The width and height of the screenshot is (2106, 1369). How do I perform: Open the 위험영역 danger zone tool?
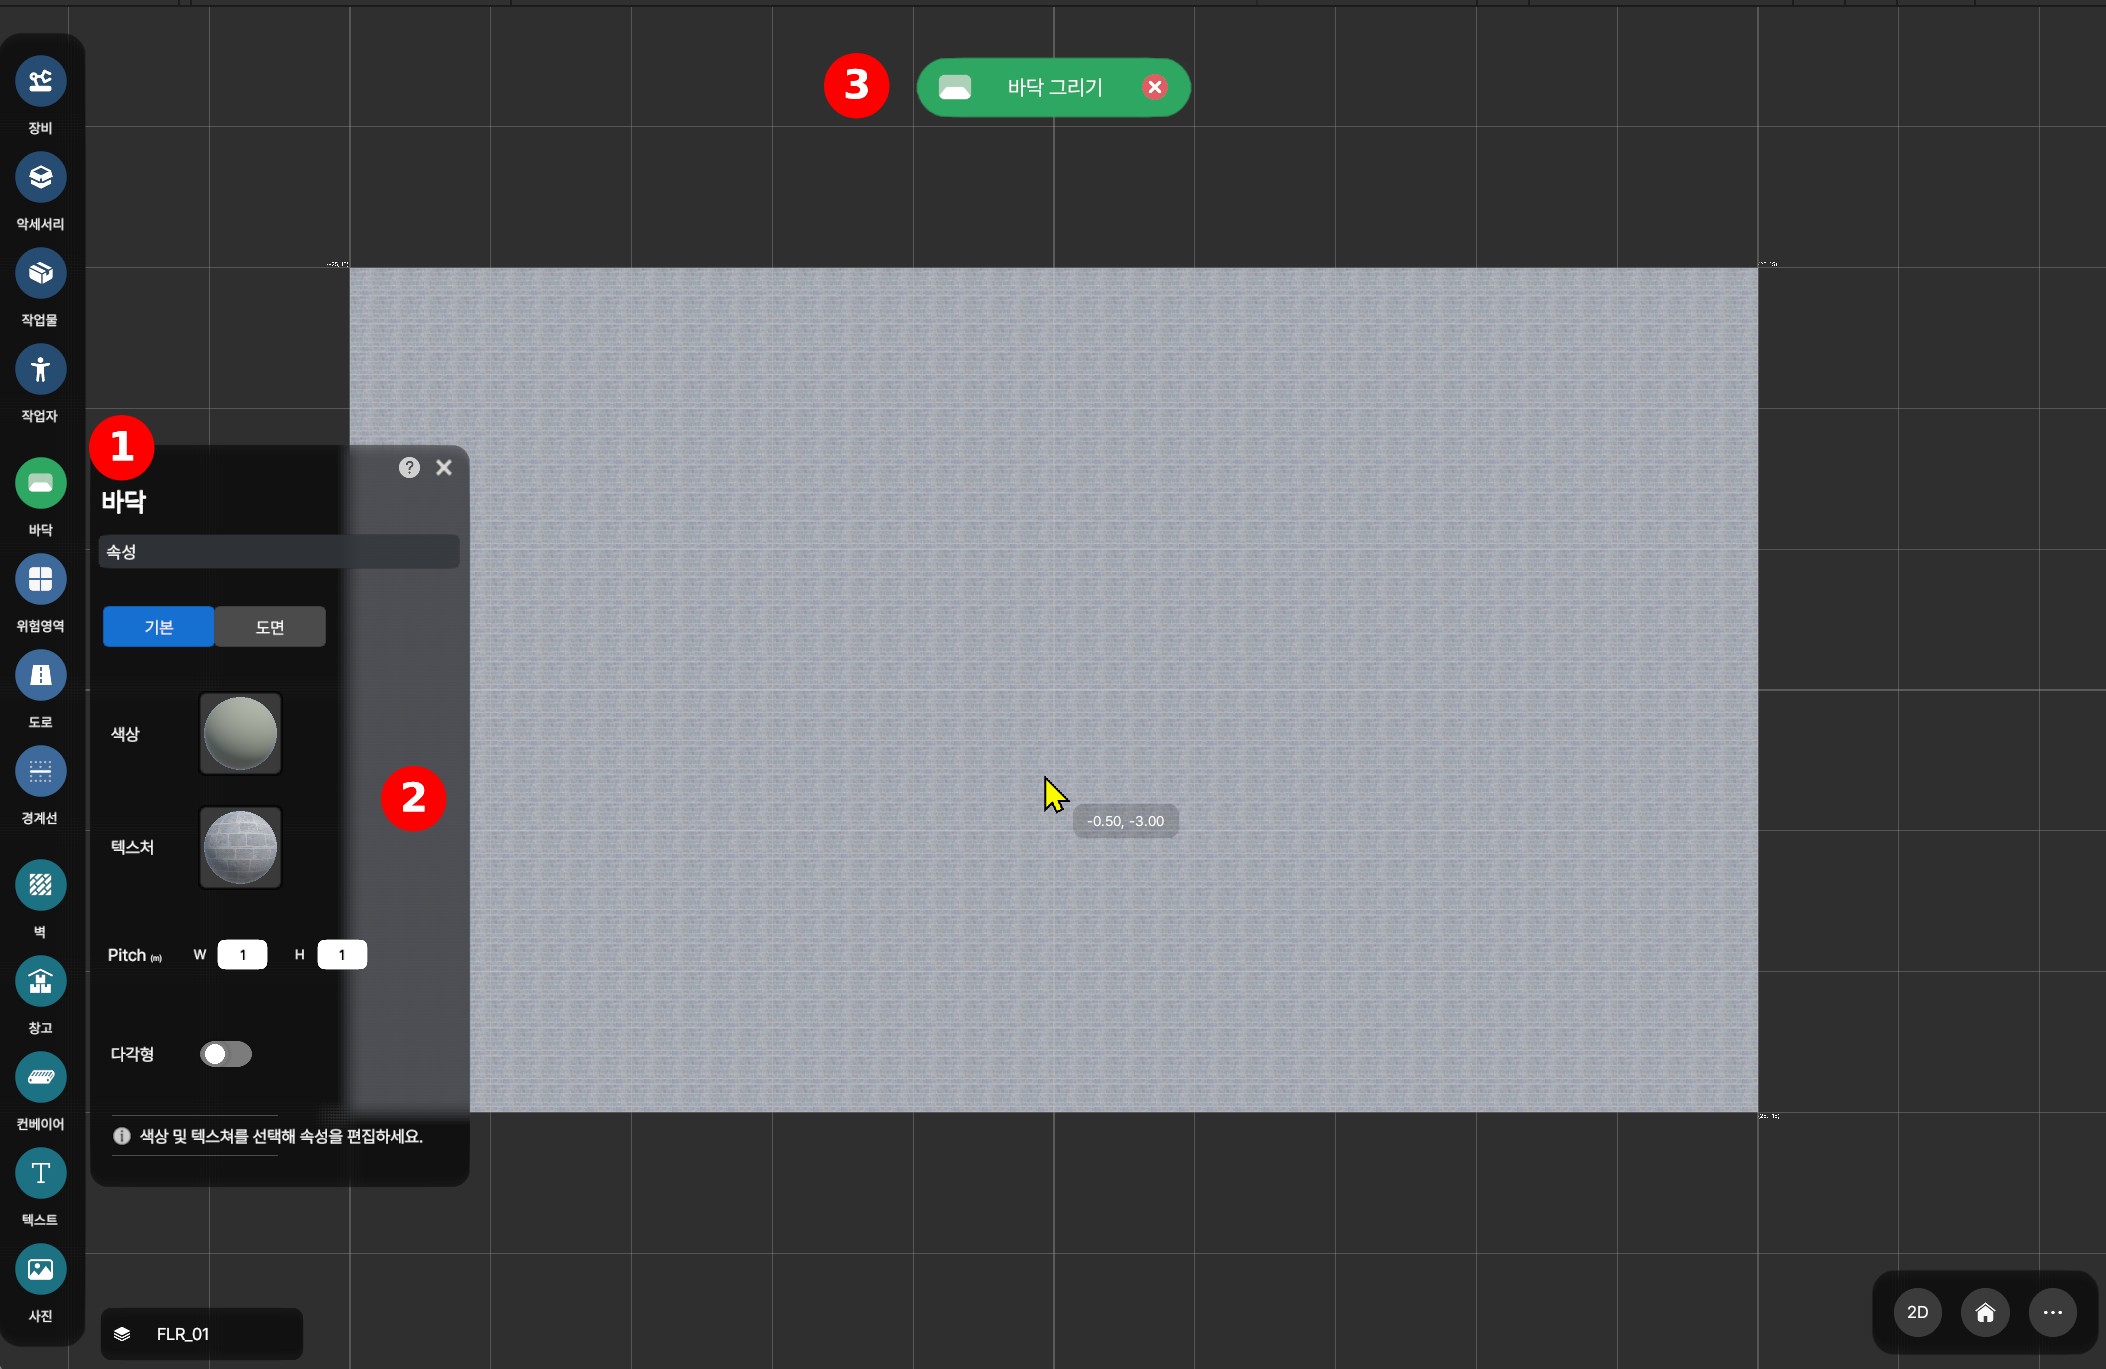pyautogui.click(x=40, y=580)
